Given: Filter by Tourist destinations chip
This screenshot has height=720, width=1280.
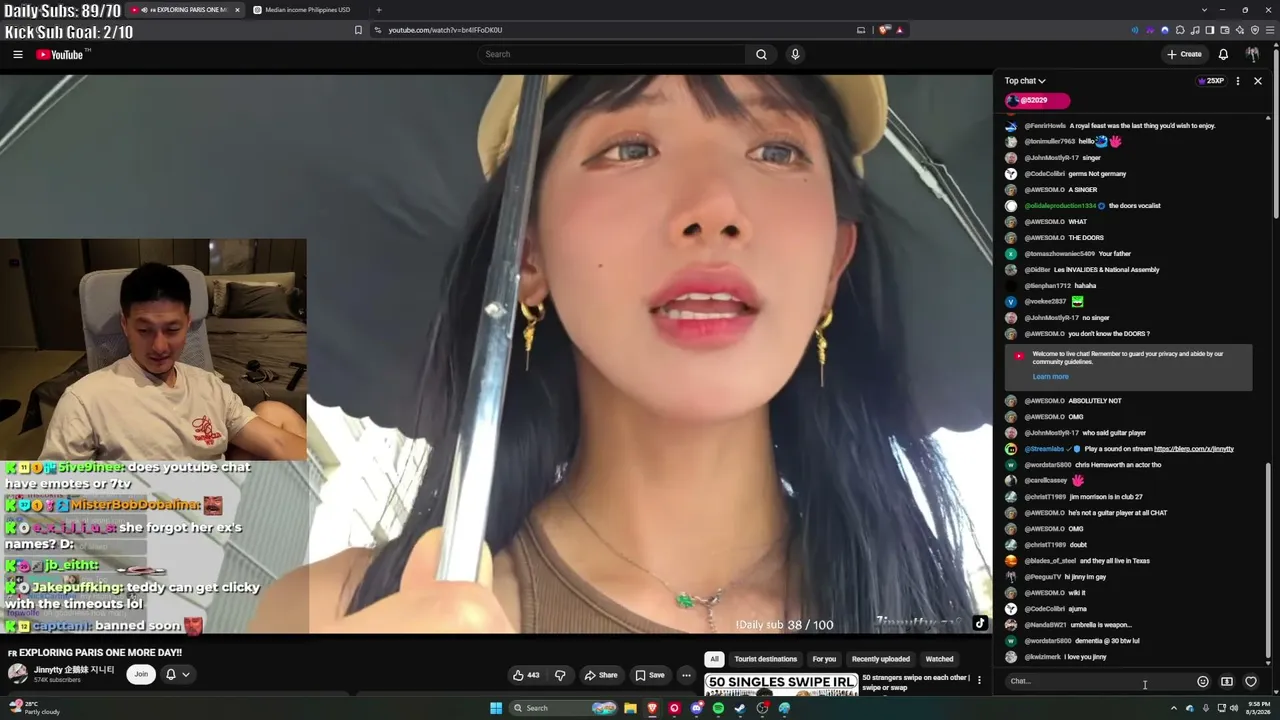Looking at the screenshot, I should (x=766, y=659).
